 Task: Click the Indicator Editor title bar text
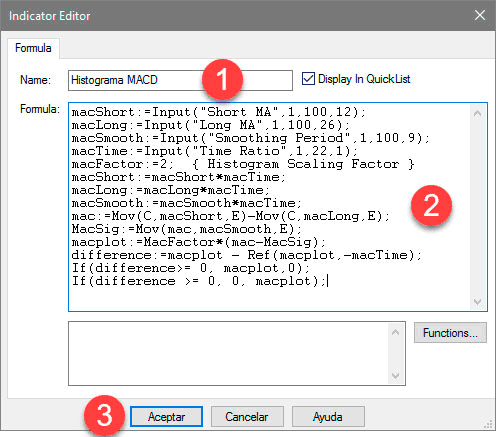click(x=50, y=16)
